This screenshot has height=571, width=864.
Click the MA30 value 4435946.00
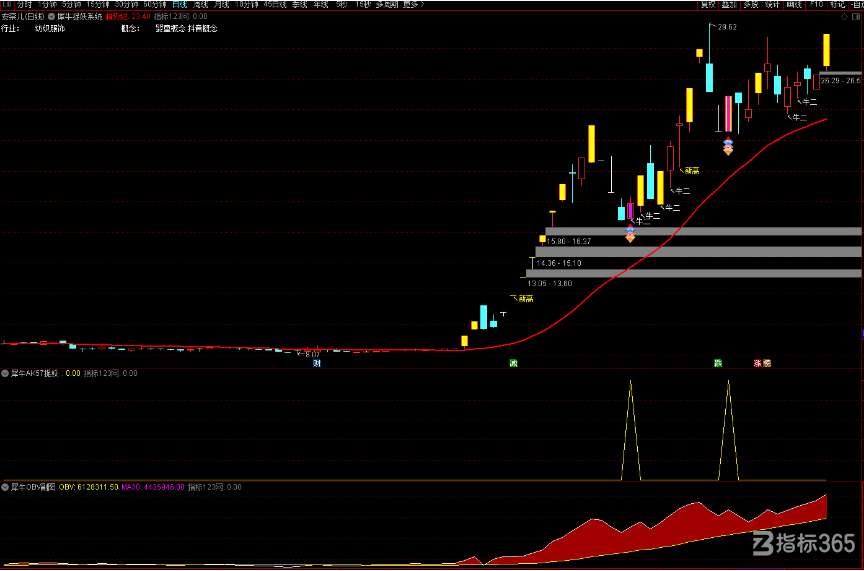[164, 487]
